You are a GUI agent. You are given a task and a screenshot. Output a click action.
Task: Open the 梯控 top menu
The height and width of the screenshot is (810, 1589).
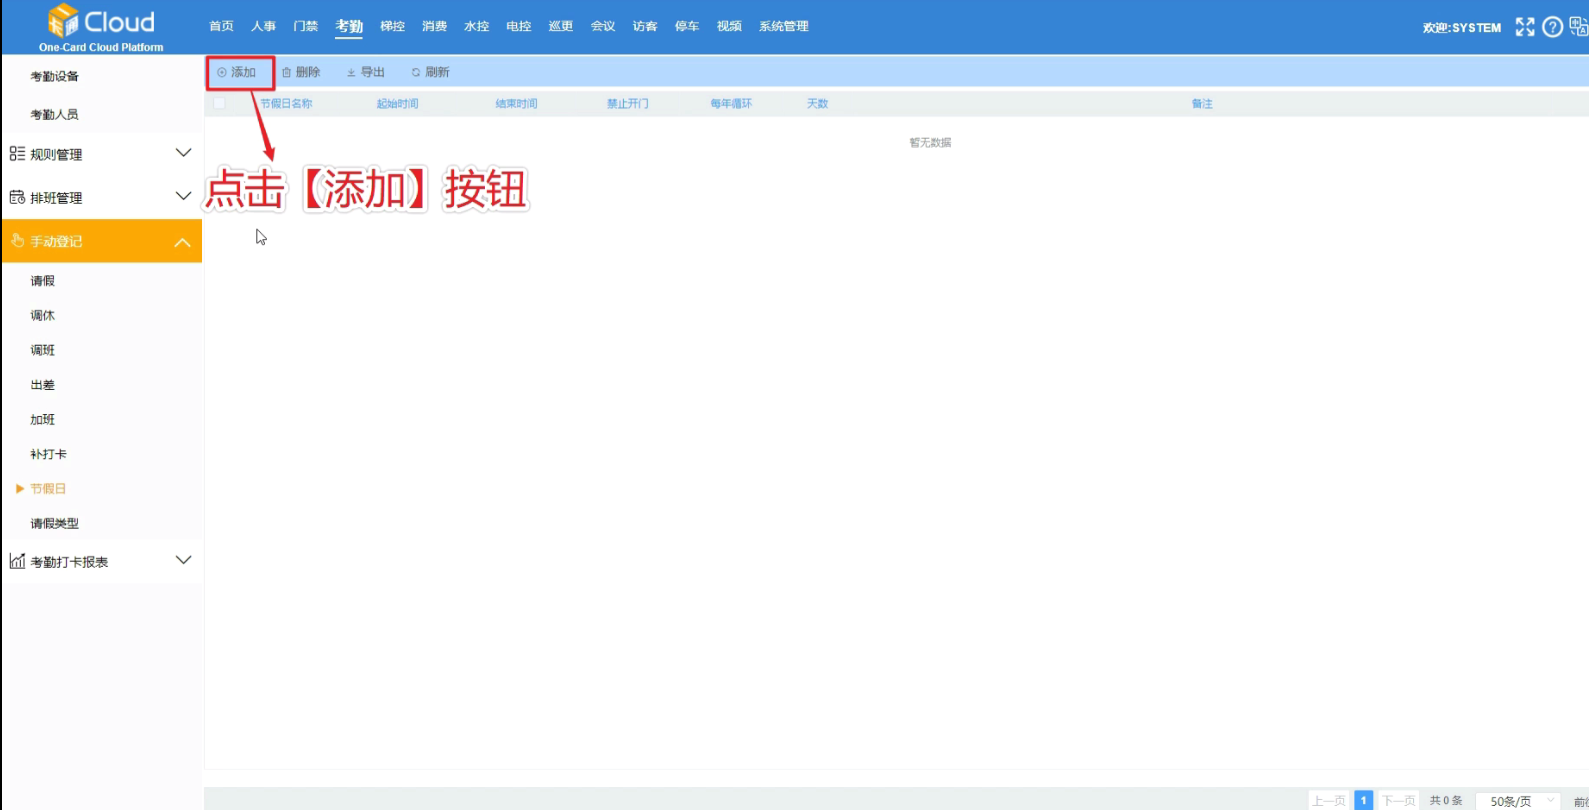point(392,26)
